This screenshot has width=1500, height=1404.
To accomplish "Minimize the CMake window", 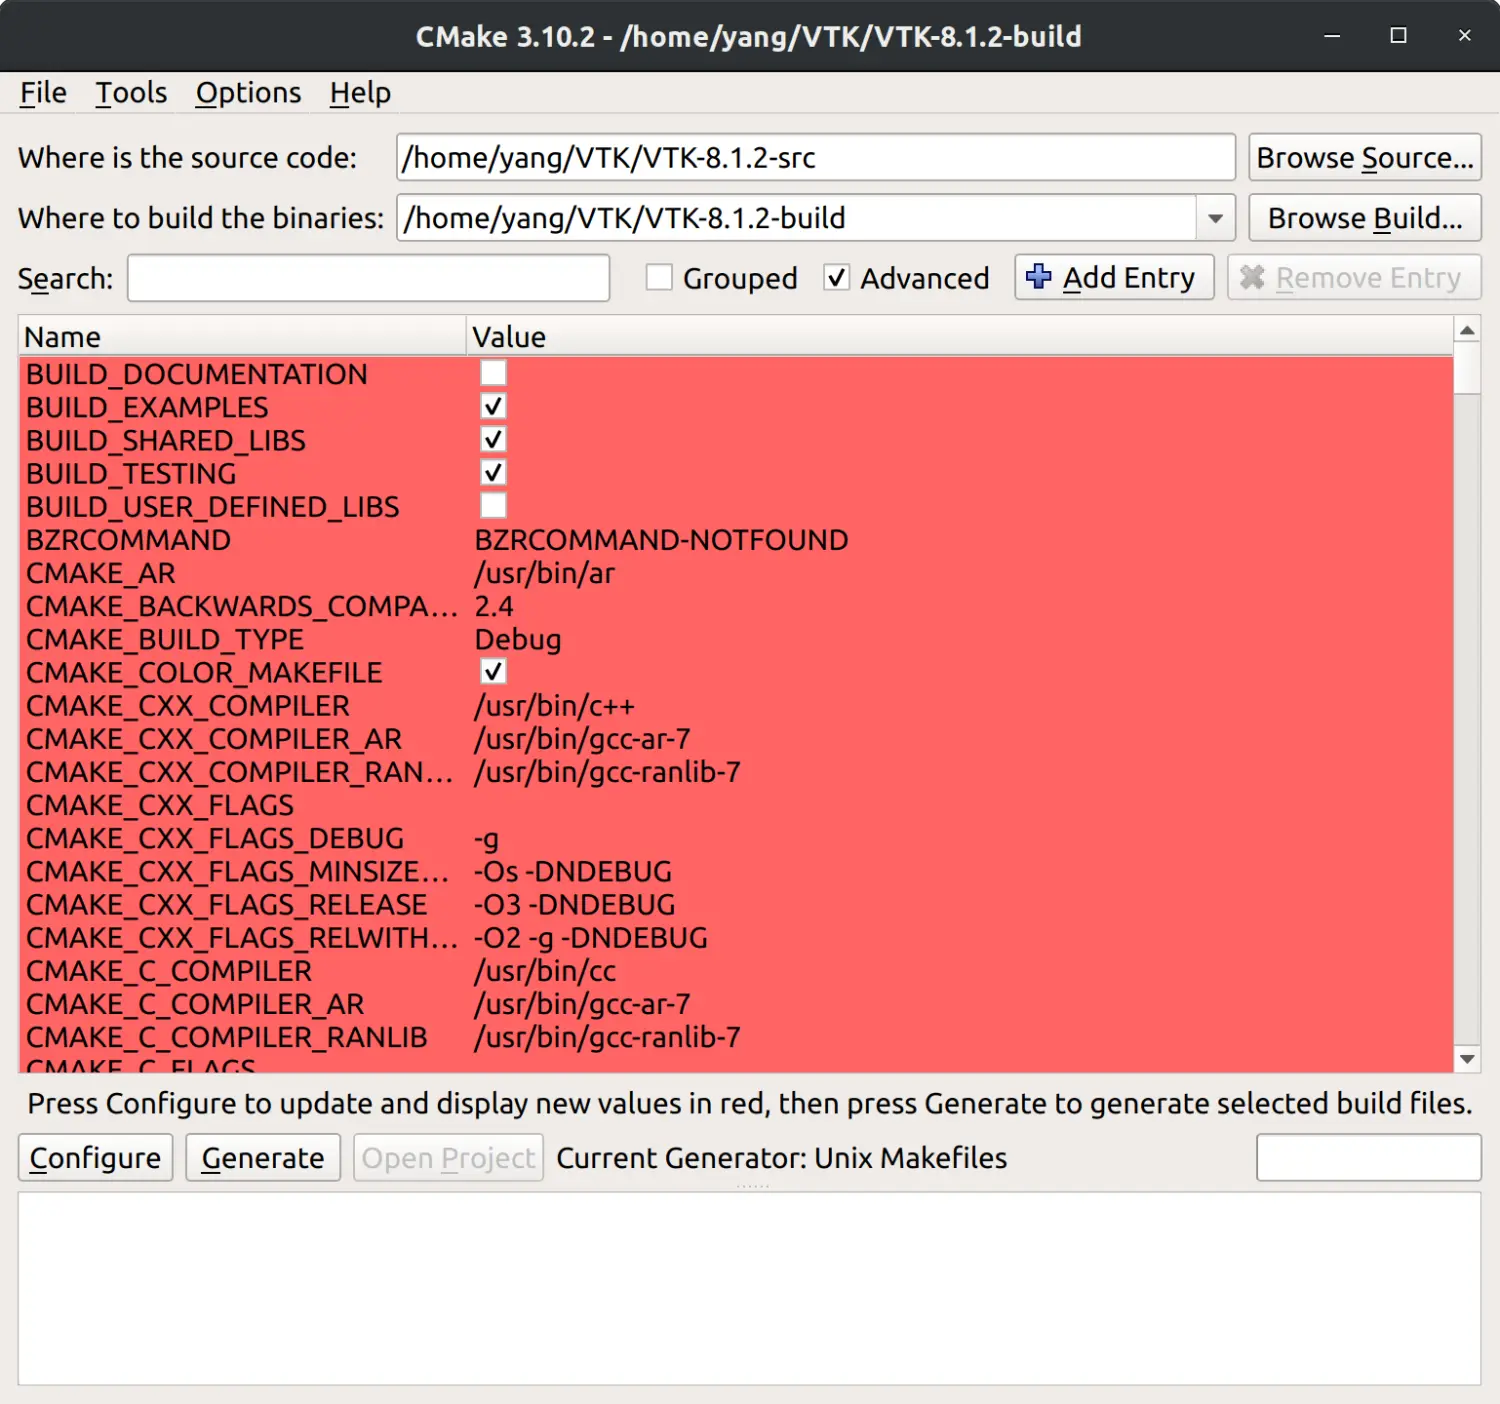I will [1332, 36].
